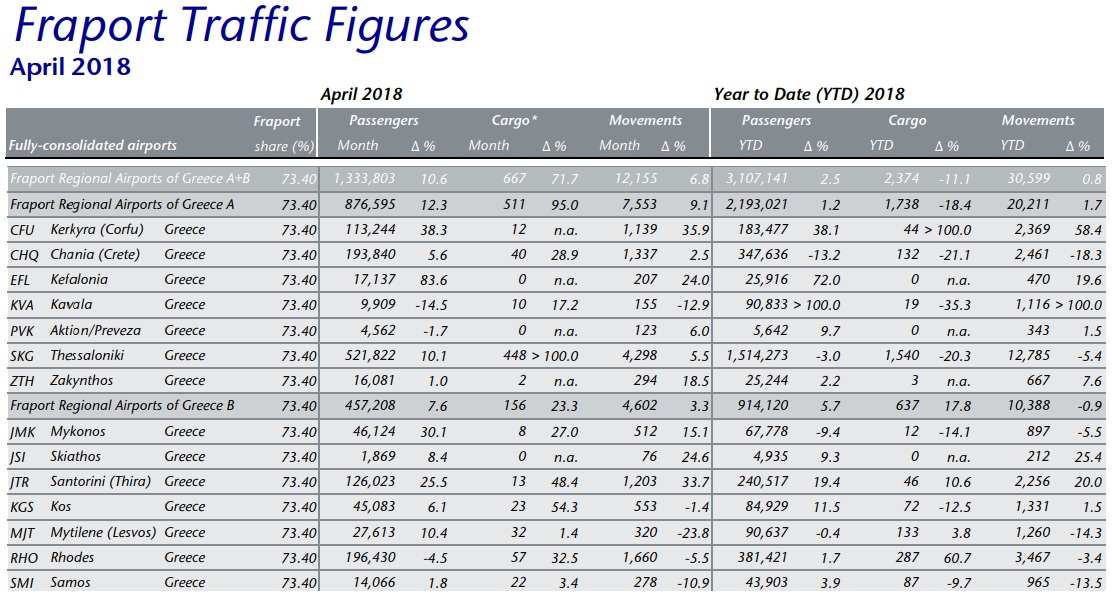Select the RHO airport code cell
Image resolution: width=1112 pixels, height=596 pixels.
pos(23,558)
